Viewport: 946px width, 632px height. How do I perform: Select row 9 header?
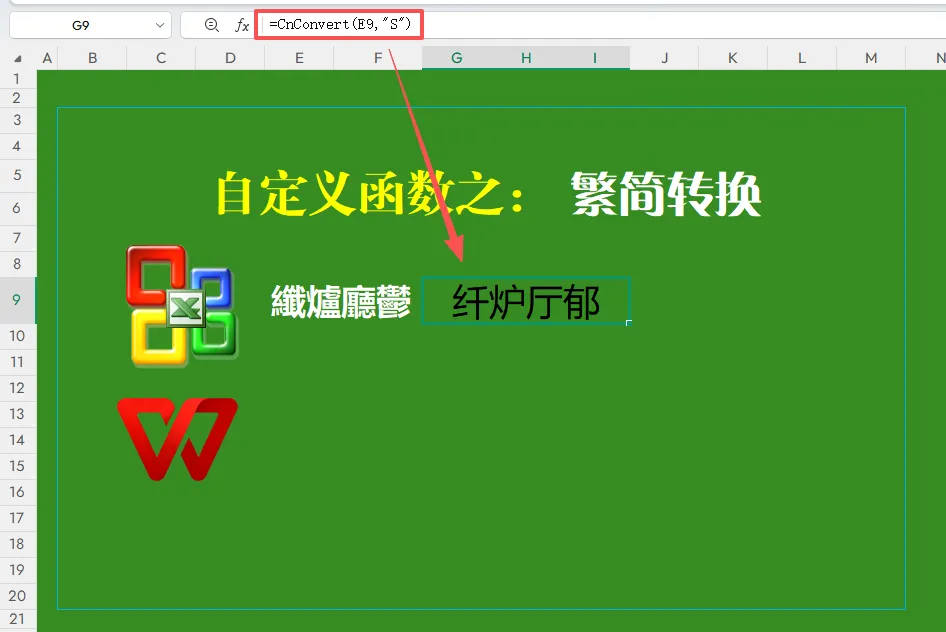[17, 300]
